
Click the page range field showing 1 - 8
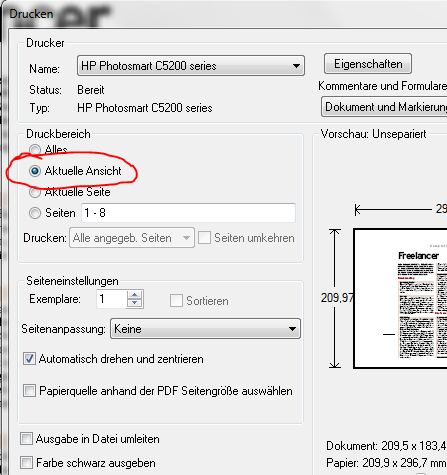[x=188, y=213]
